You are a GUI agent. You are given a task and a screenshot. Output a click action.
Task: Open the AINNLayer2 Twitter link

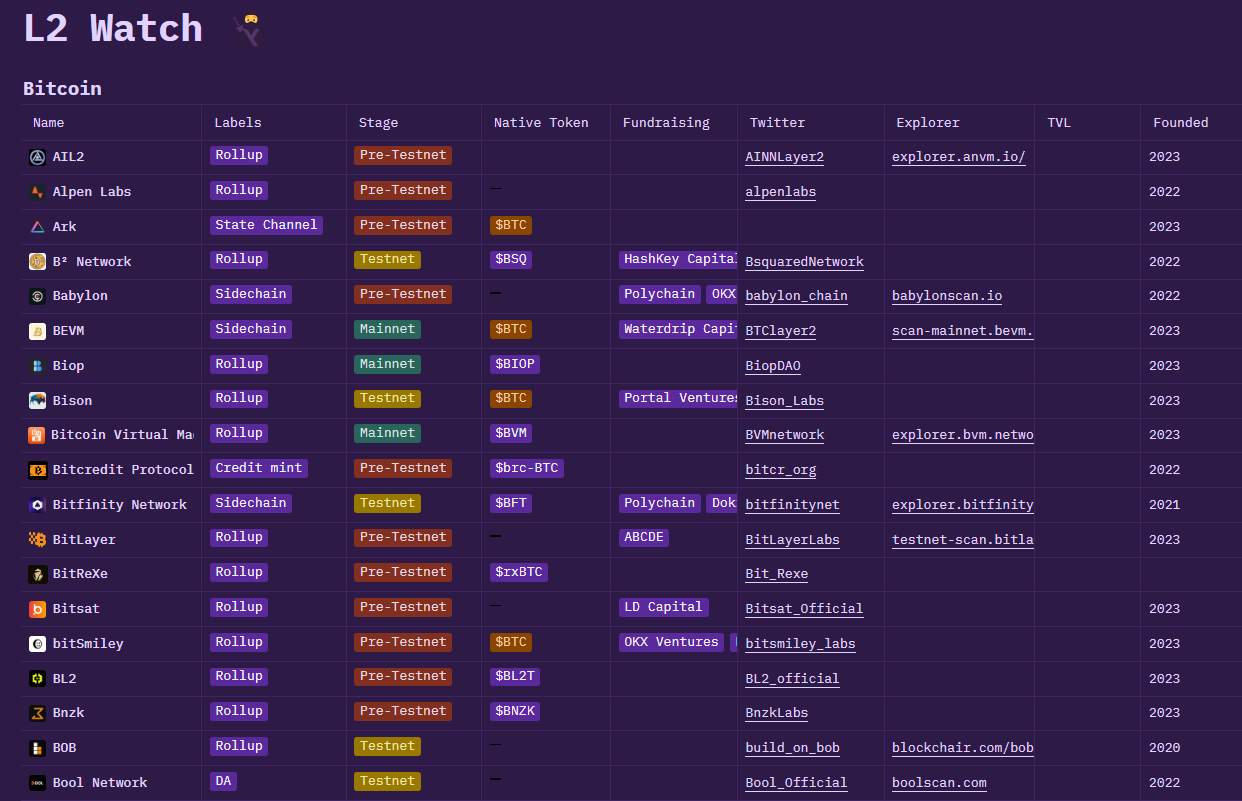pos(784,157)
